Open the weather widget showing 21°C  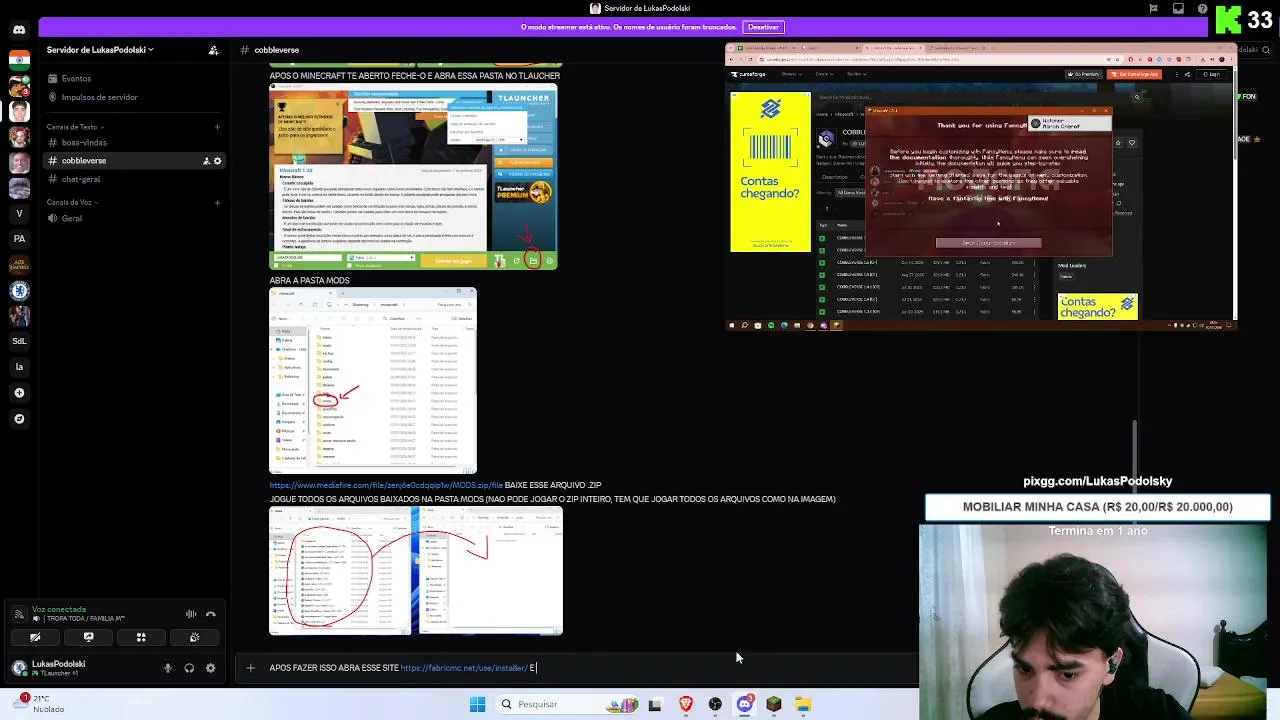click(40, 704)
